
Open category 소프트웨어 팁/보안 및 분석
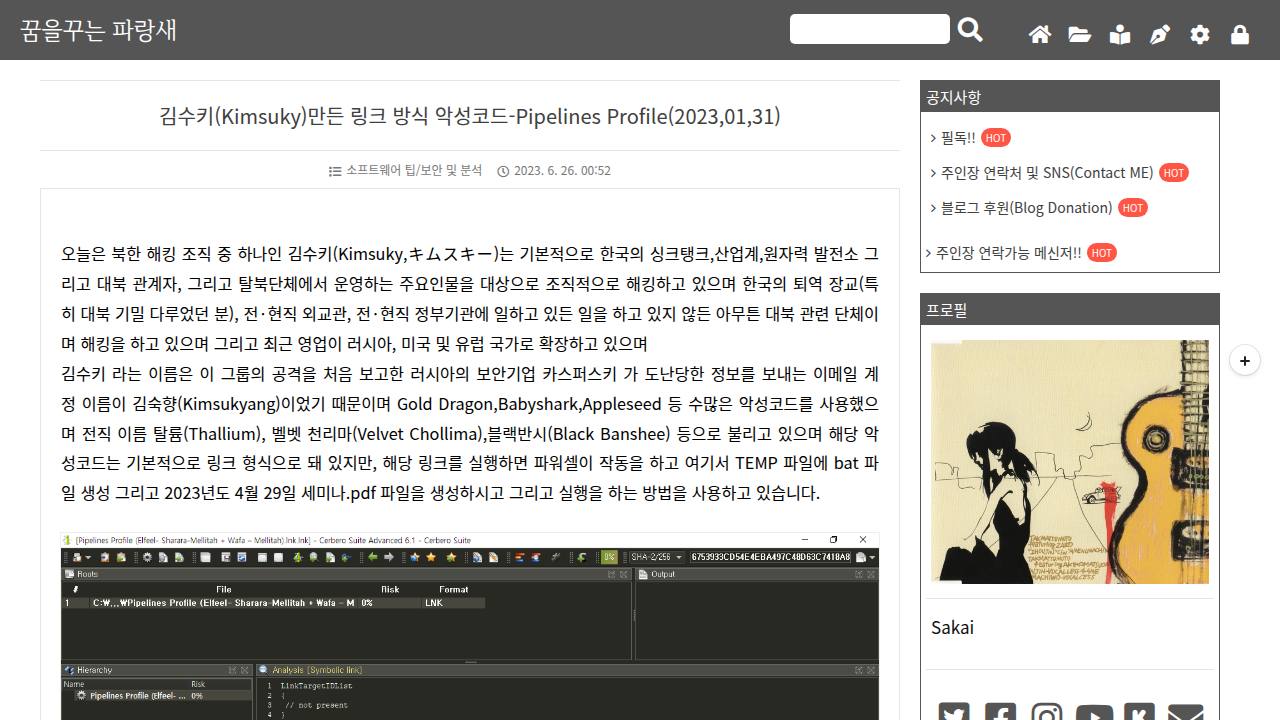click(x=414, y=171)
